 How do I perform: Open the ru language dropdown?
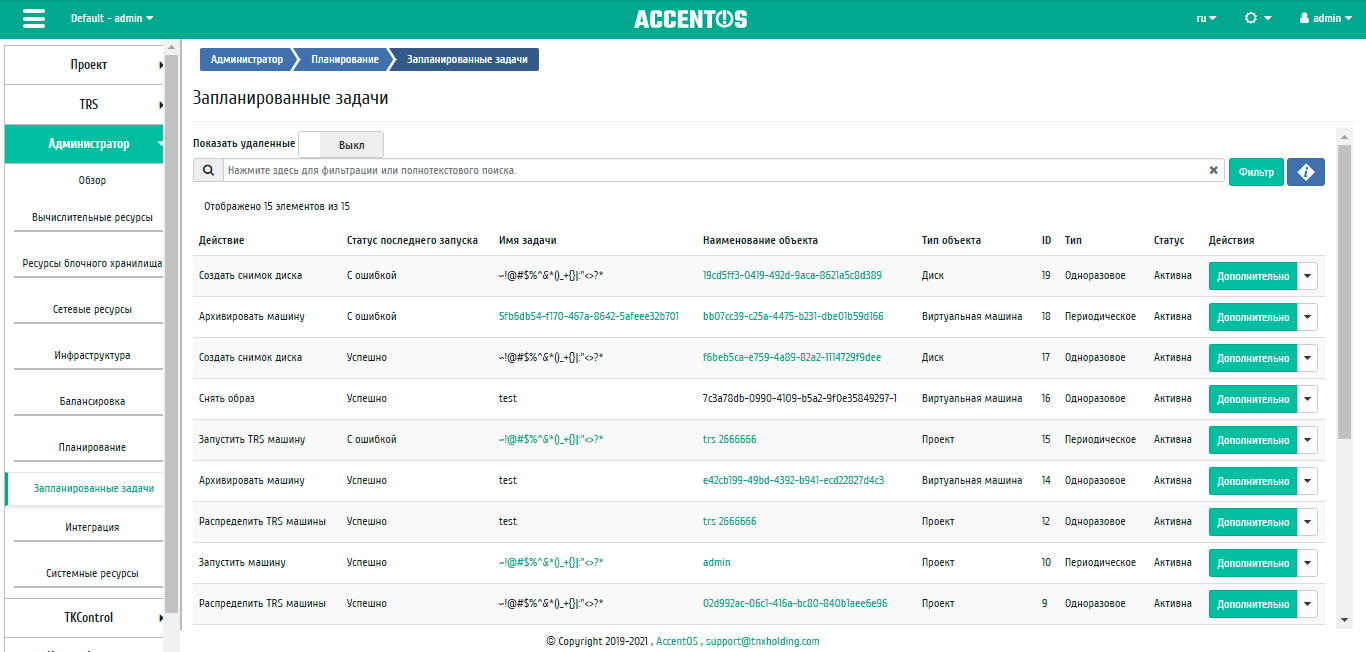[x=1206, y=18]
